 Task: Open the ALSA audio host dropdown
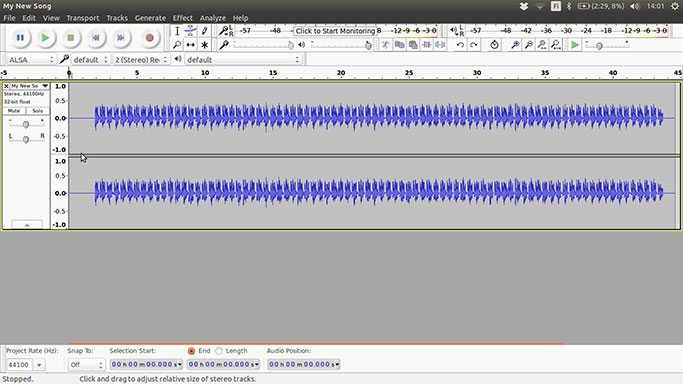(31, 60)
